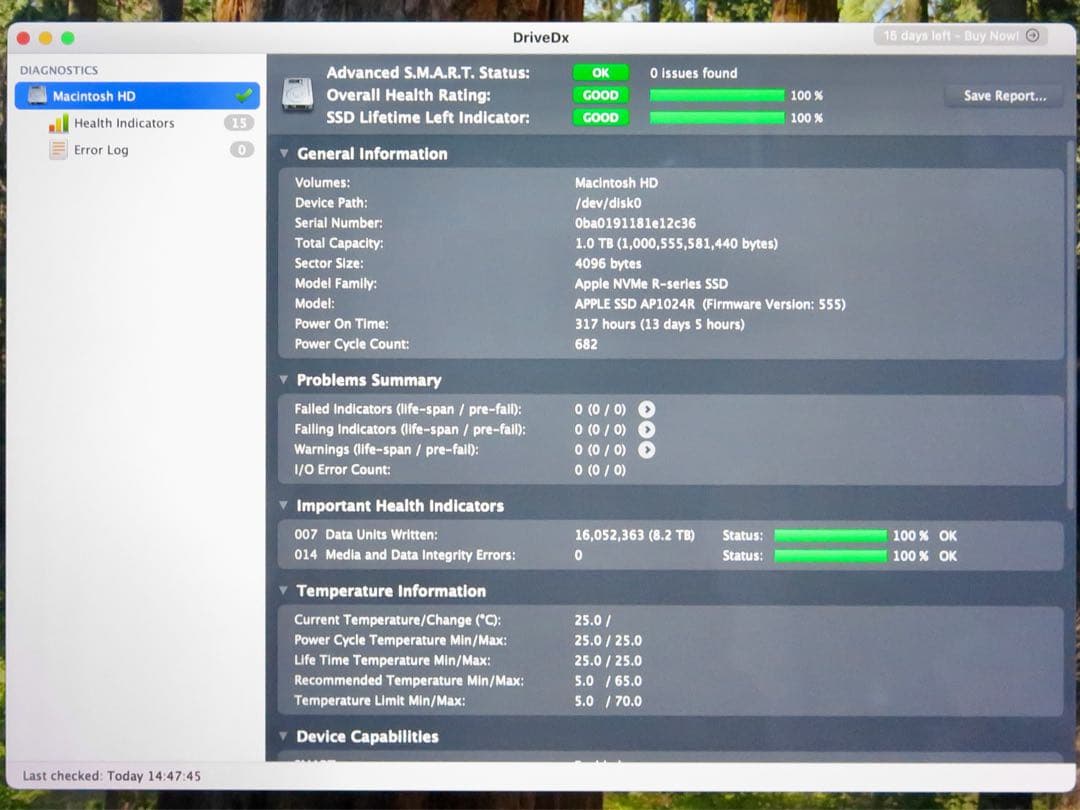Image resolution: width=1080 pixels, height=810 pixels.
Task: Collapse the Problems Summary section
Action: [x=285, y=380]
